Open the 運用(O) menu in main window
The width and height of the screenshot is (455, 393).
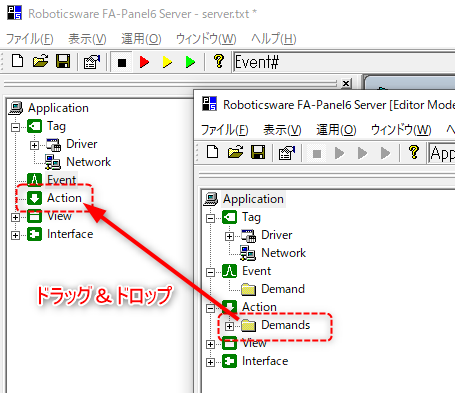pyautogui.click(x=141, y=39)
